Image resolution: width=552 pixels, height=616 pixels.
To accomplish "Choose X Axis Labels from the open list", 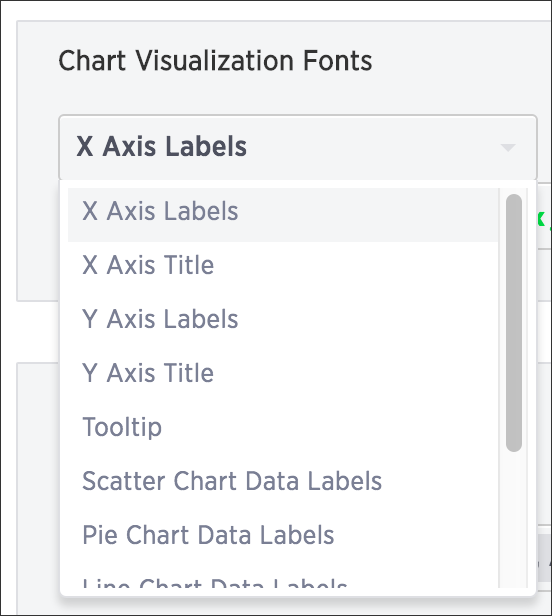I will [283, 214].
